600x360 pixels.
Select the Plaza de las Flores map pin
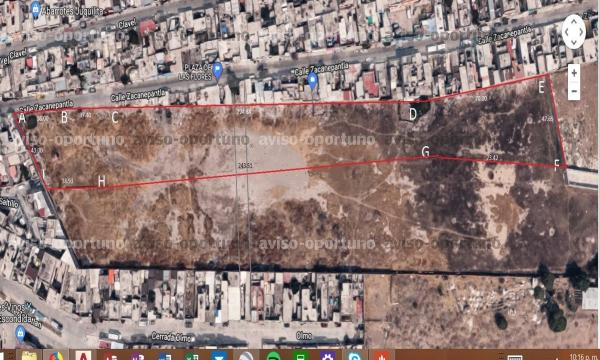click(218, 70)
